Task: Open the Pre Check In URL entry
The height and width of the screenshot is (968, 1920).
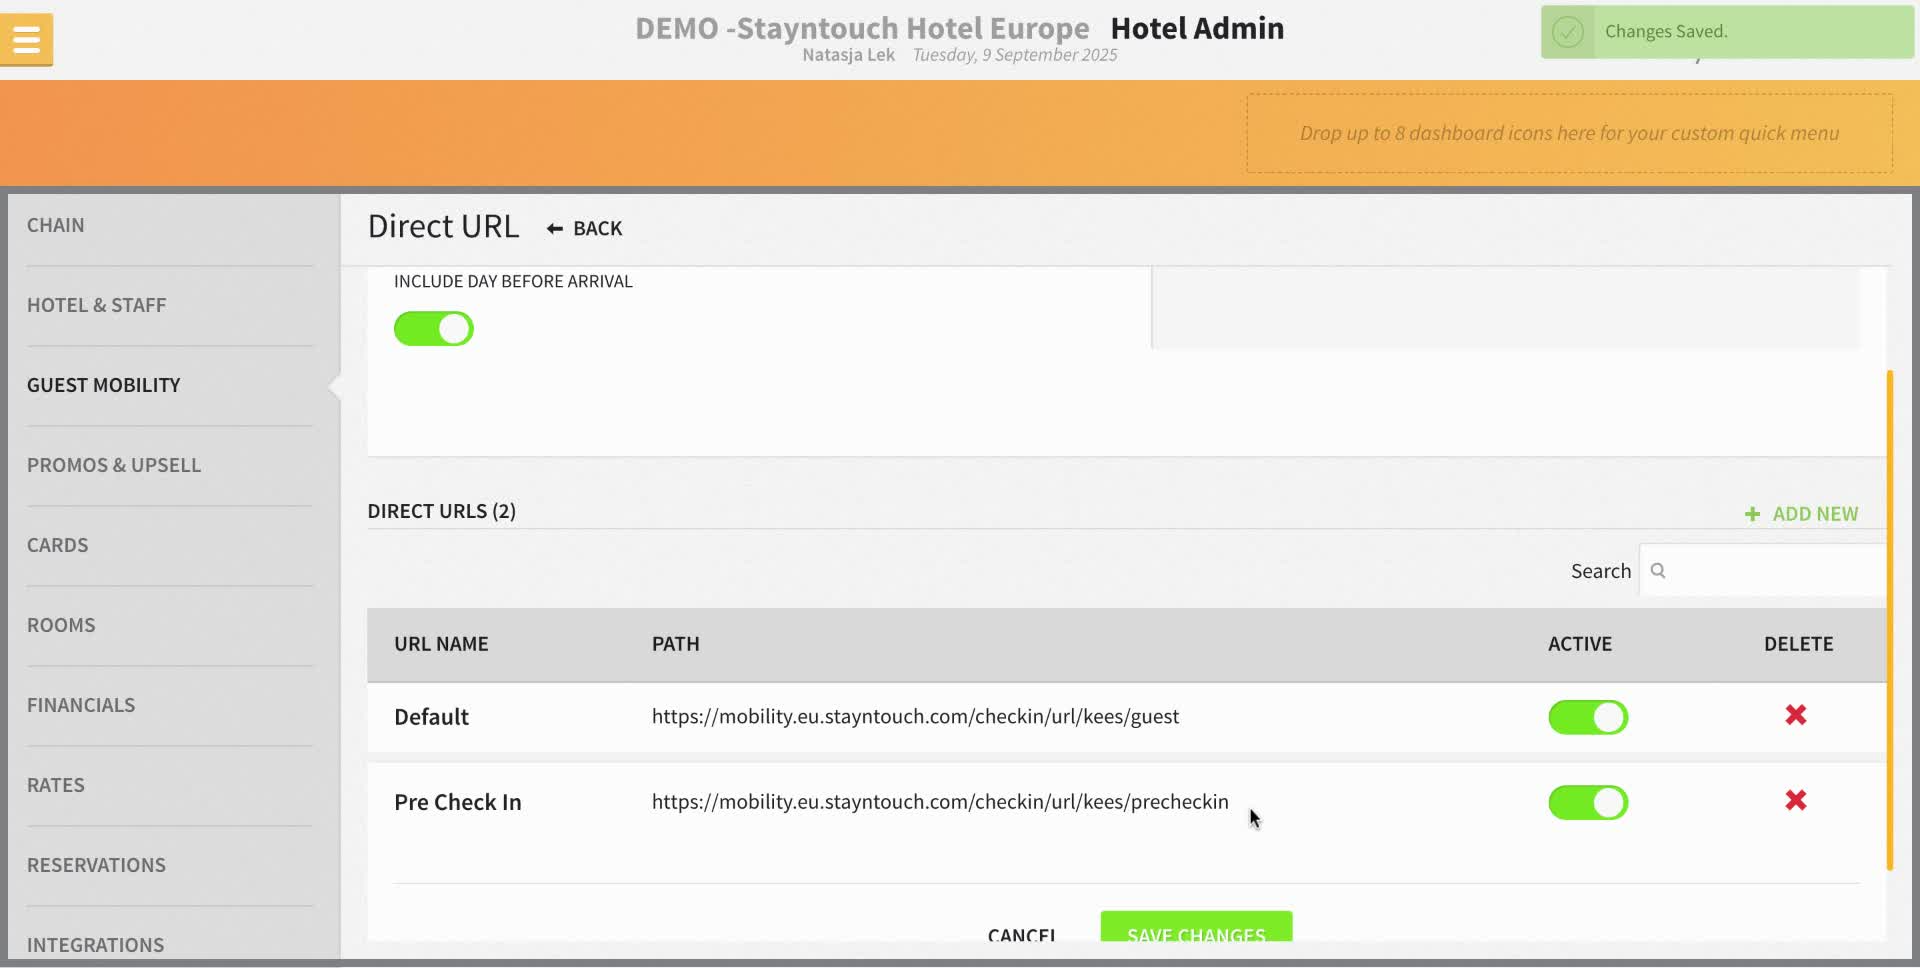Action: [458, 802]
